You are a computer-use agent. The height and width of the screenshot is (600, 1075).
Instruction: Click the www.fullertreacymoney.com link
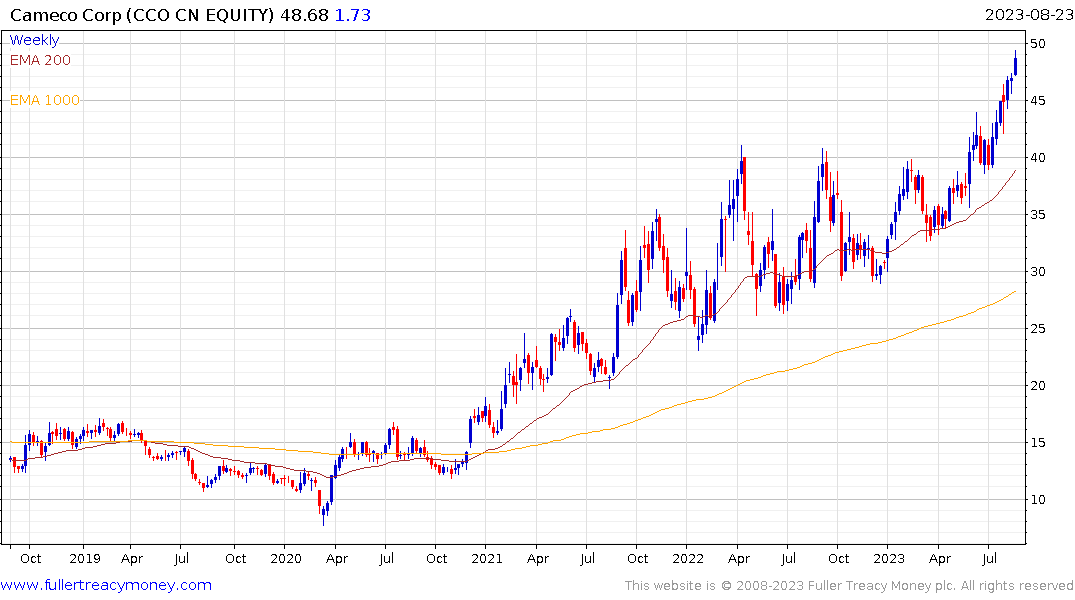(106, 585)
